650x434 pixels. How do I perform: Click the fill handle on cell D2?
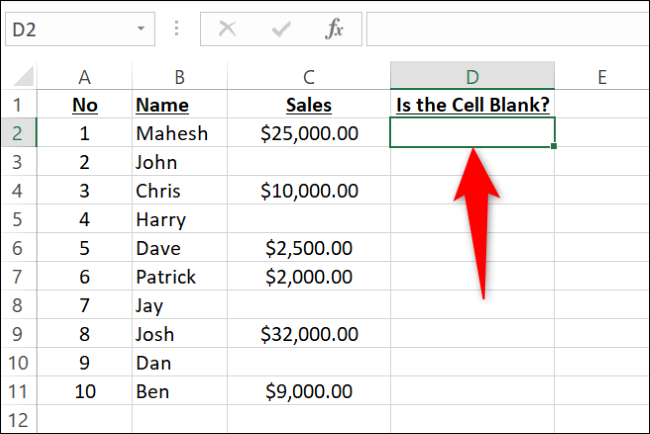554,147
